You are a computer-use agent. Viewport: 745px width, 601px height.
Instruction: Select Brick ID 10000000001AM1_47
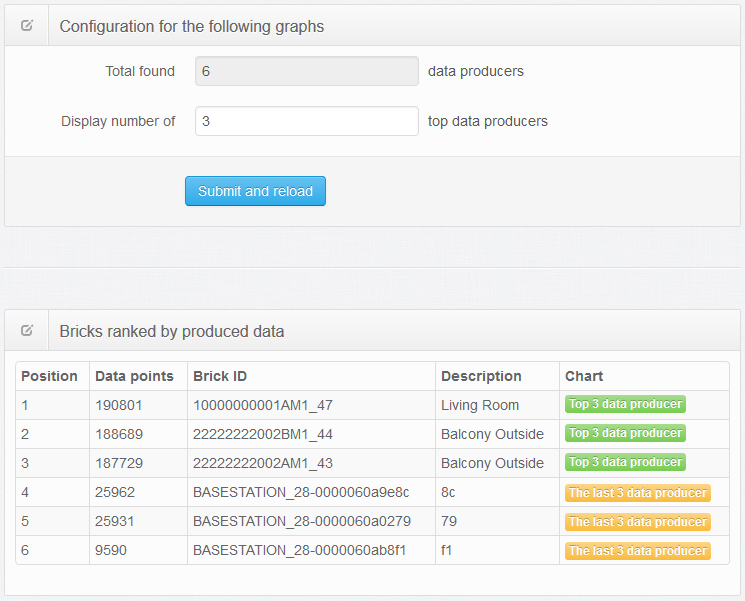tap(263, 405)
